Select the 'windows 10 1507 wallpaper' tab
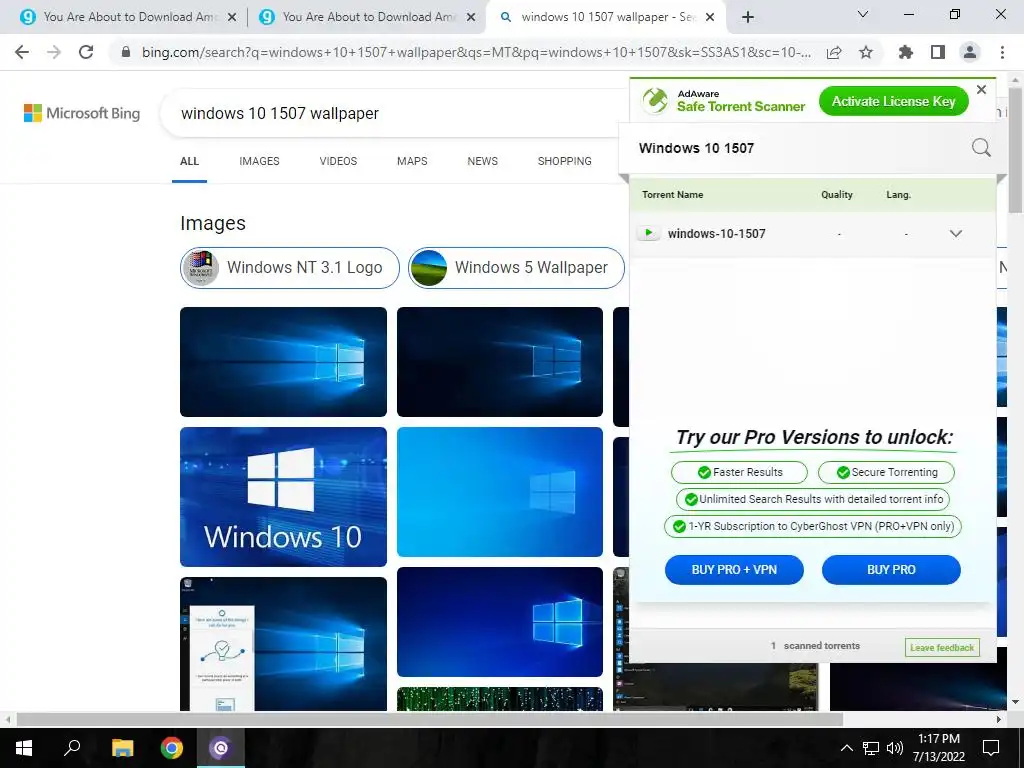The image size is (1024, 768). [605, 17]
